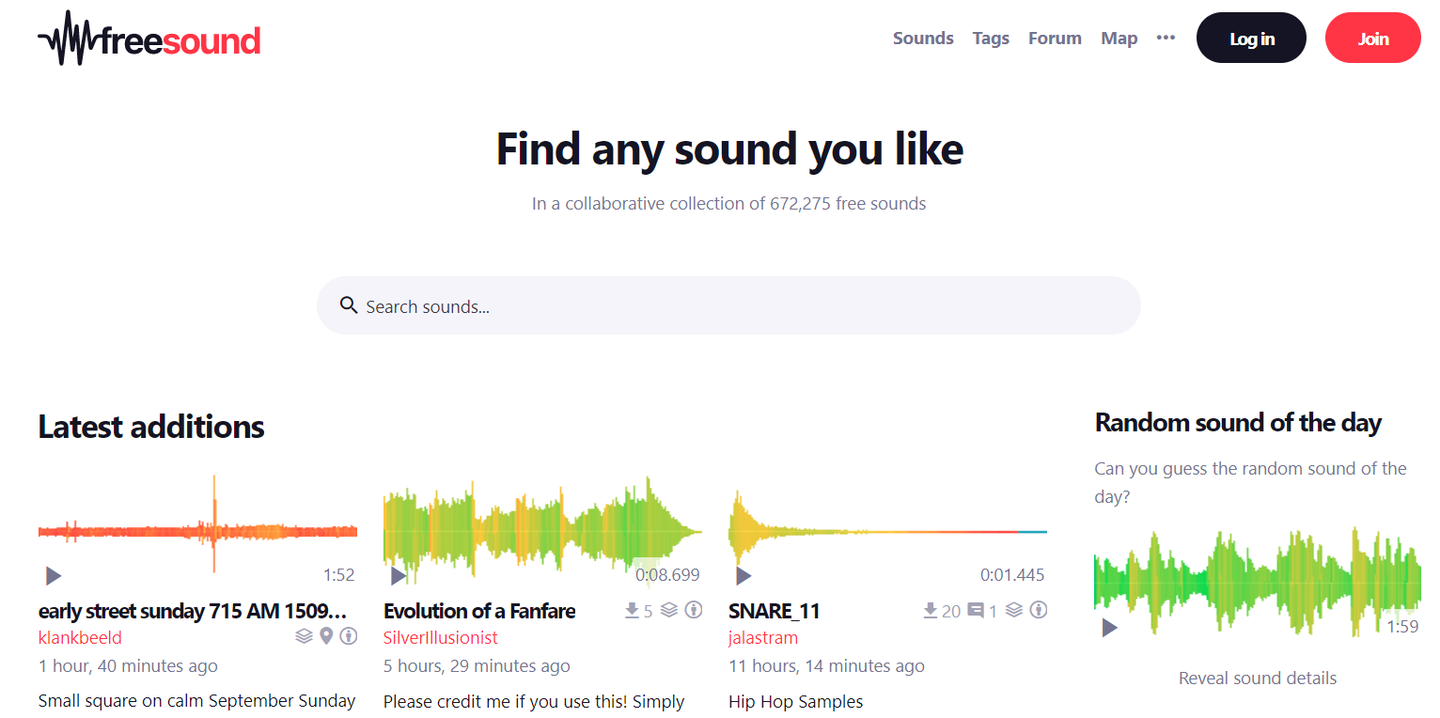Image resolution: width=1440 pixels, height=718 pixels.
Task: Play the early street sunday sound
Action: pyautogui.click(x=54, y=576)
